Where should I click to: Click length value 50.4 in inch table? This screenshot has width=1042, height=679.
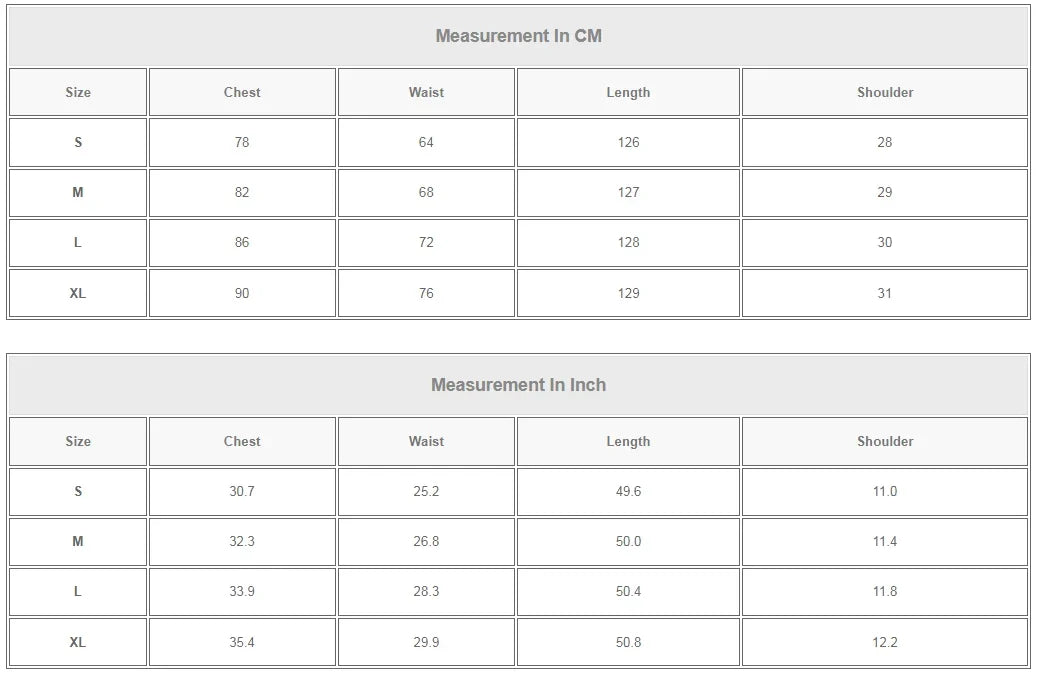(x=628, y=591)
